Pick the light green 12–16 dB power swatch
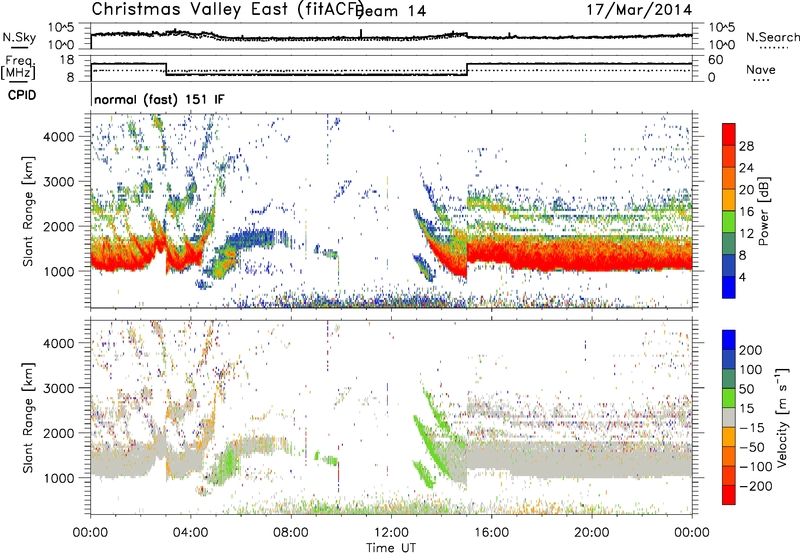Viewport: 800px width, 554px height. point(729,222)
